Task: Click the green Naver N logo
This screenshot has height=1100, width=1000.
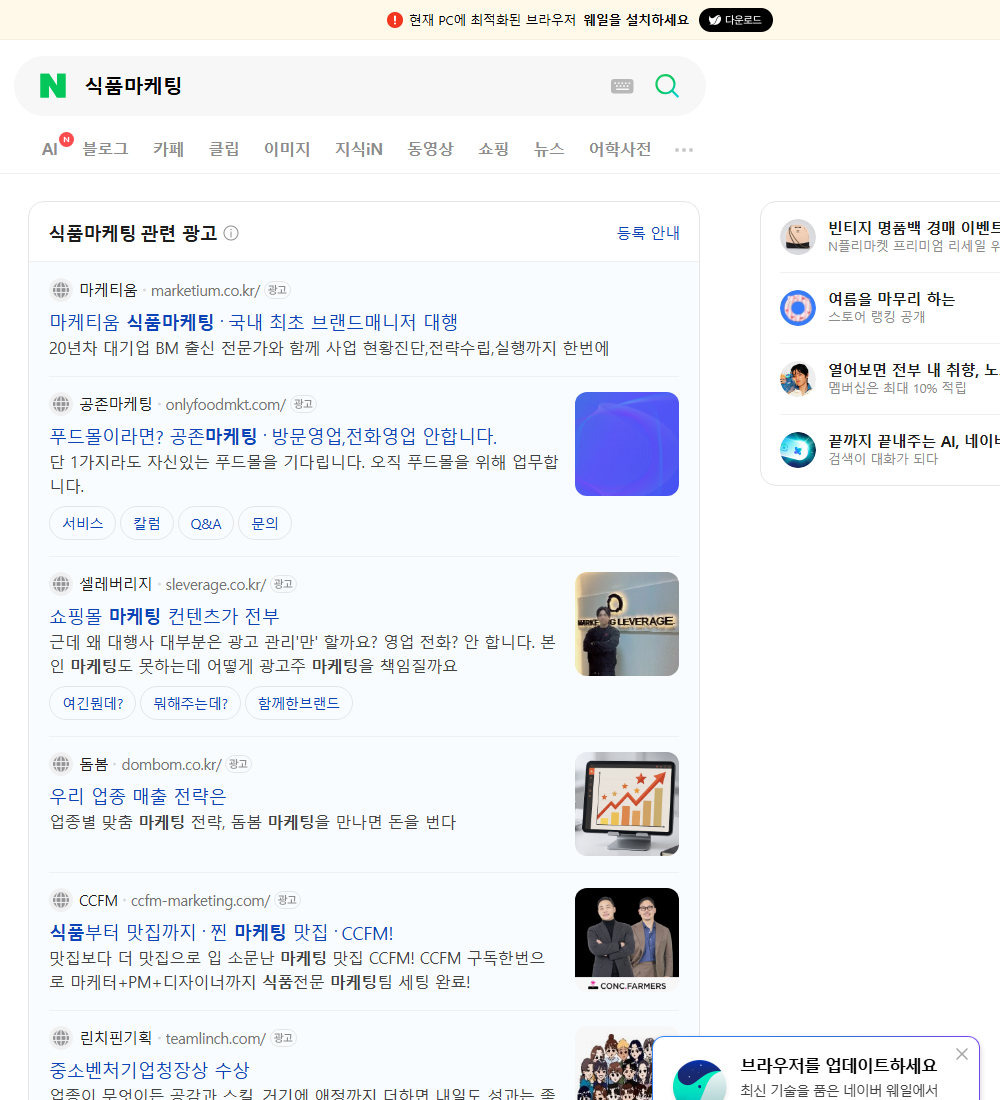Action: pos(53,86)
